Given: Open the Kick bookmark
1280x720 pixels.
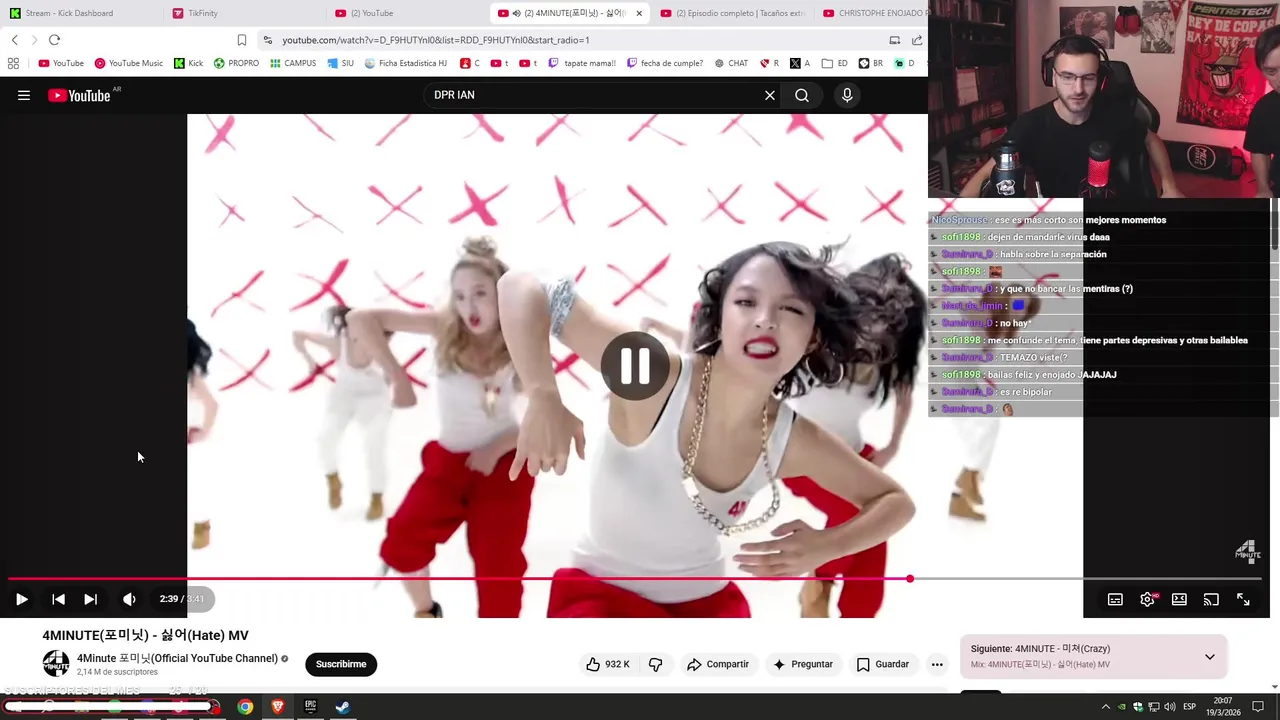Looking at the screenshot, I should [x=188, y=63].
